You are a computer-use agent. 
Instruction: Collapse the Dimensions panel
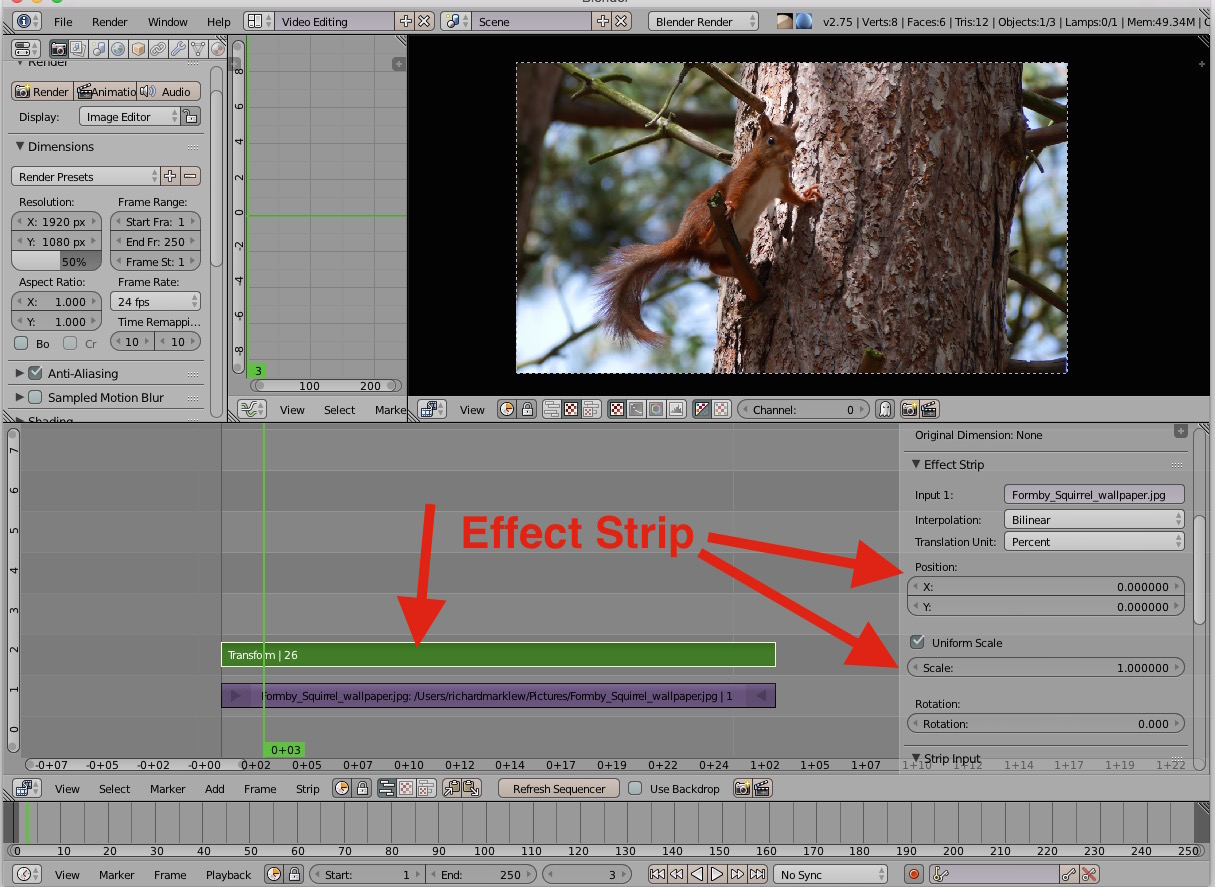pos(20,146)
